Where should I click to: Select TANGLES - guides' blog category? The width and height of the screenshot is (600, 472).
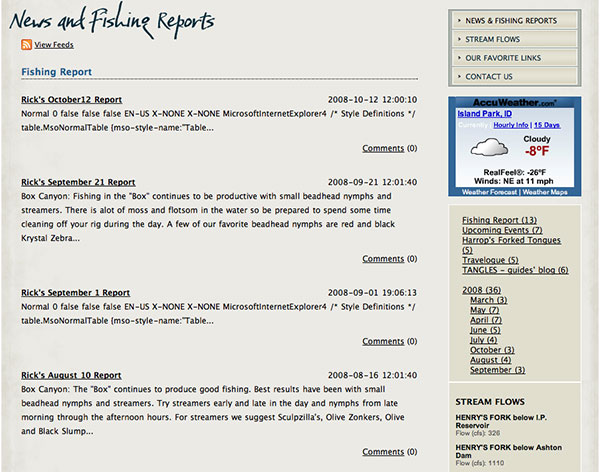point(515,270)
